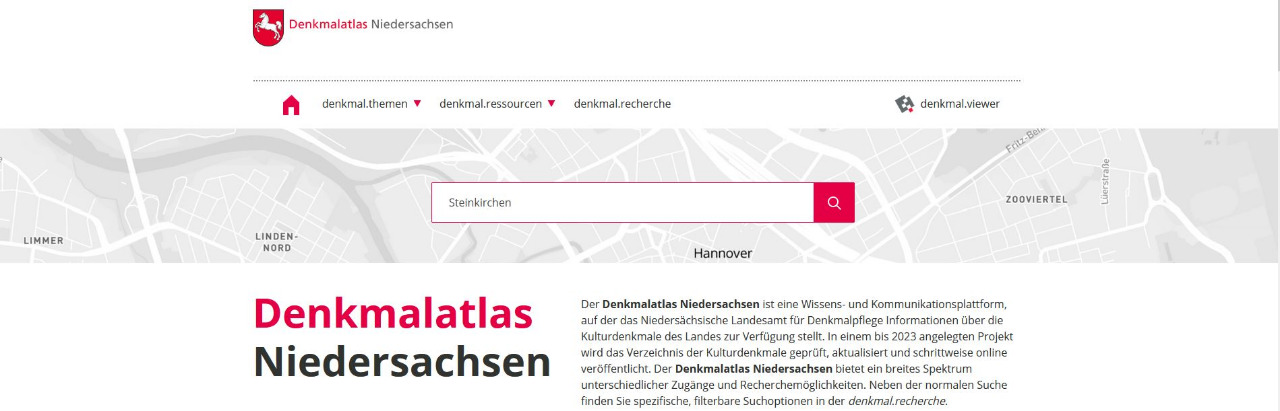The height and width of the screenshot is (411, 1280).
Task: Go to the home page via house icon
Action: (291, 105)
